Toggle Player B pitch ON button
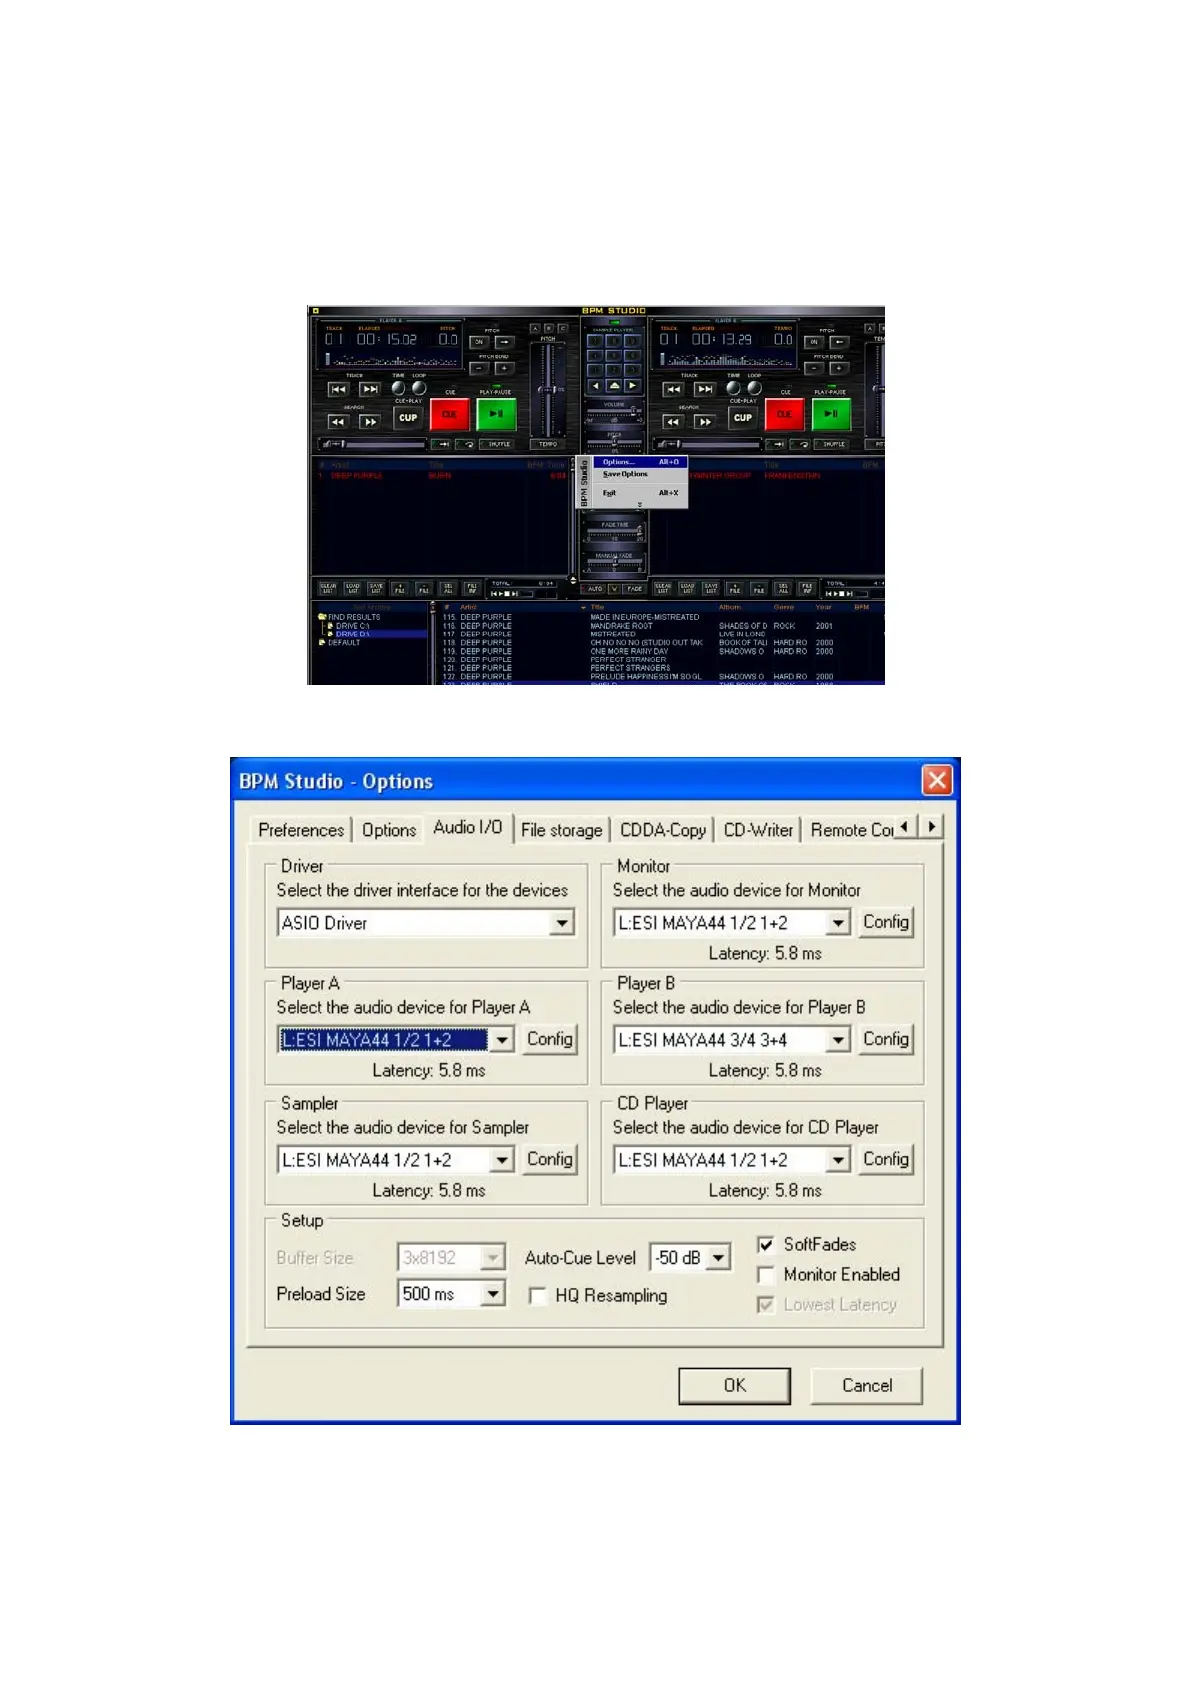 coord(815,342)
